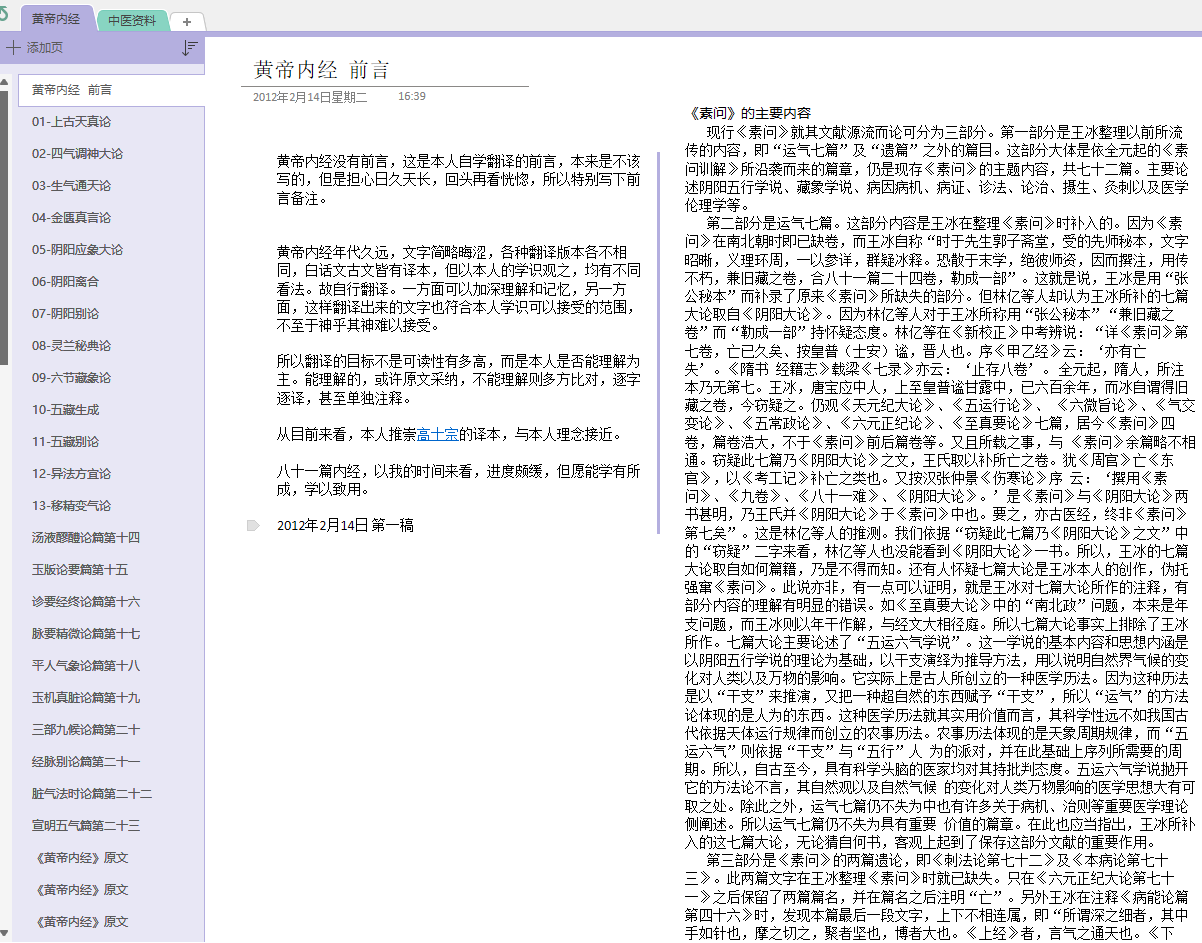Go to the 05-阴阳应象大论 page
Screen dimensions: 1202x943
(x=77, y=250)
